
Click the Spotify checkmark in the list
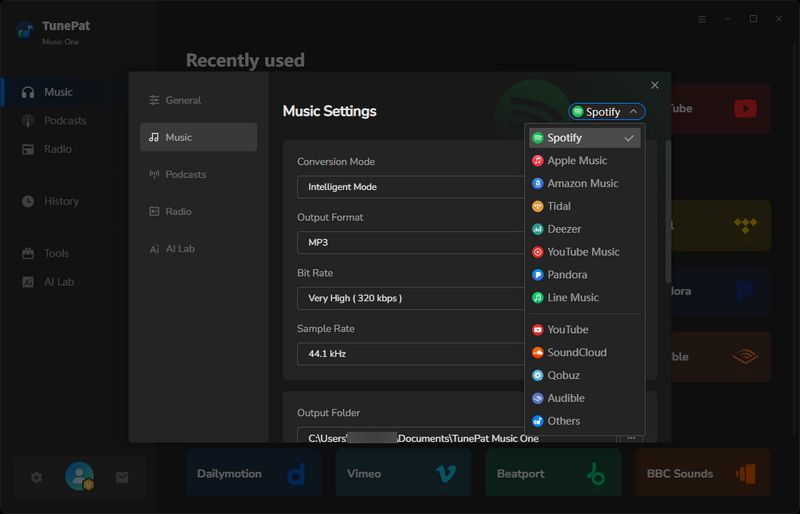(x=629, y=138)
